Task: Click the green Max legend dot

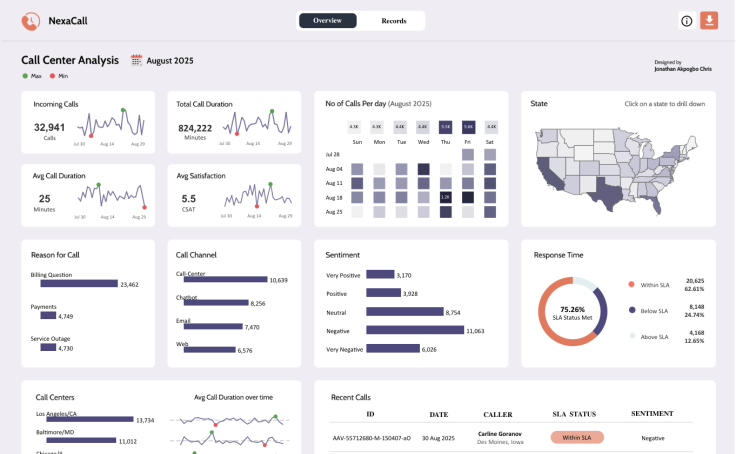Action: [x=25, y=76]
